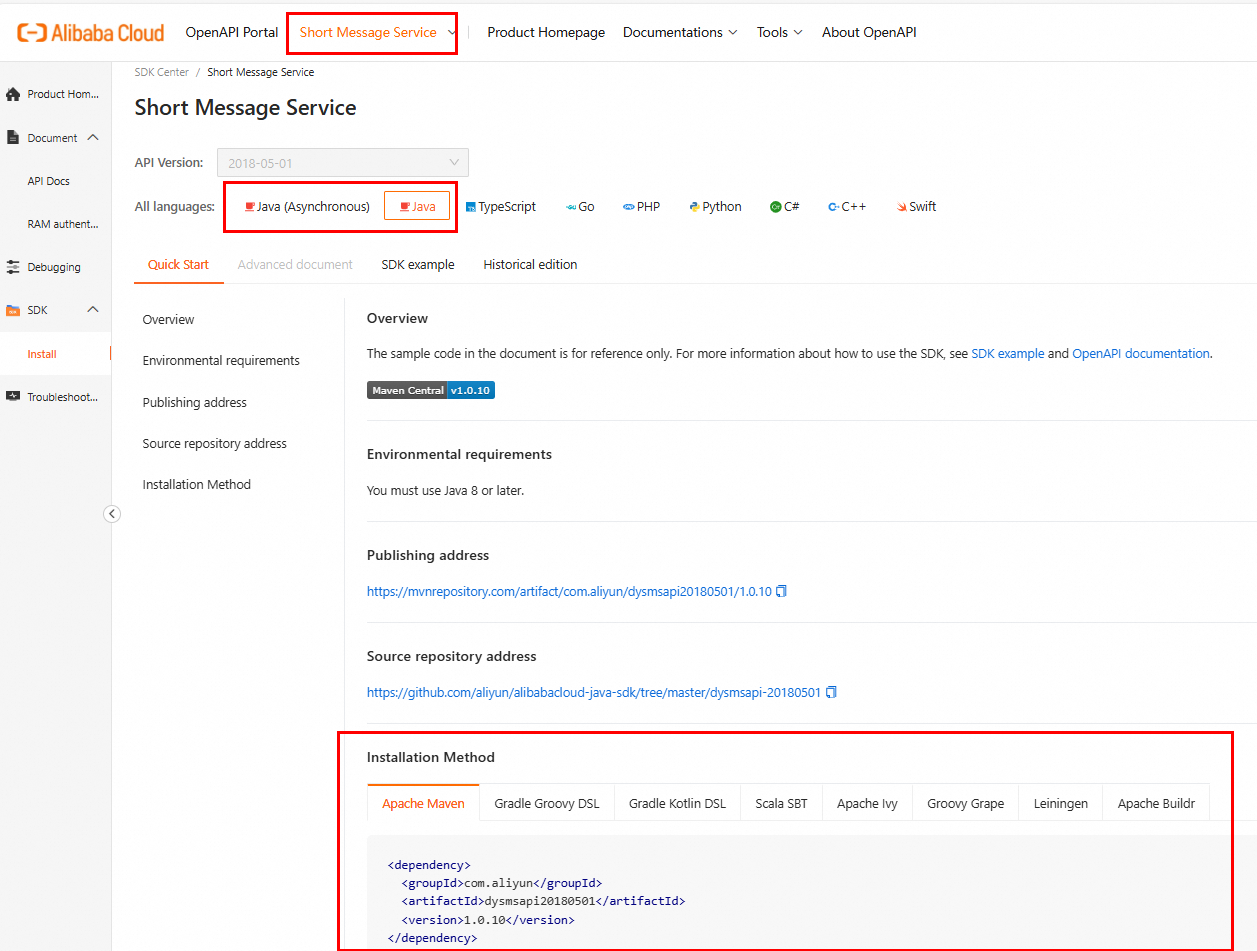The height and width of the screenshot is (951, 1257).
Task: Expand the Documentations menu
Action: coord(680,33)
